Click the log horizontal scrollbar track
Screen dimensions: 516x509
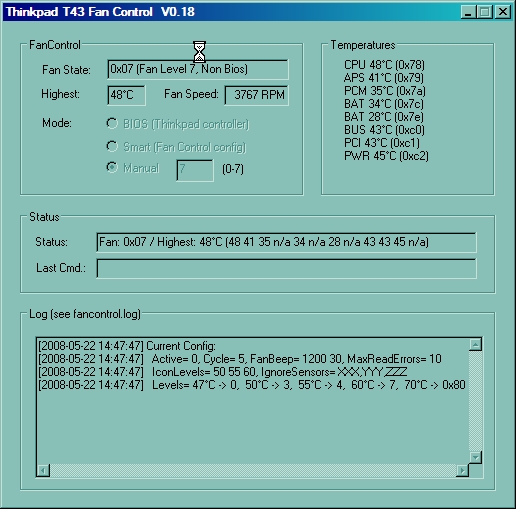(x=253, y=470)
